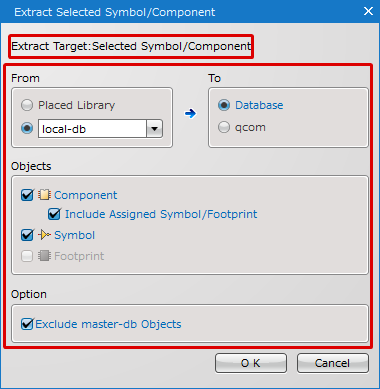Click the disabled Footprint checkbox
Screen dimensions: 380x389
click(27, 256)
